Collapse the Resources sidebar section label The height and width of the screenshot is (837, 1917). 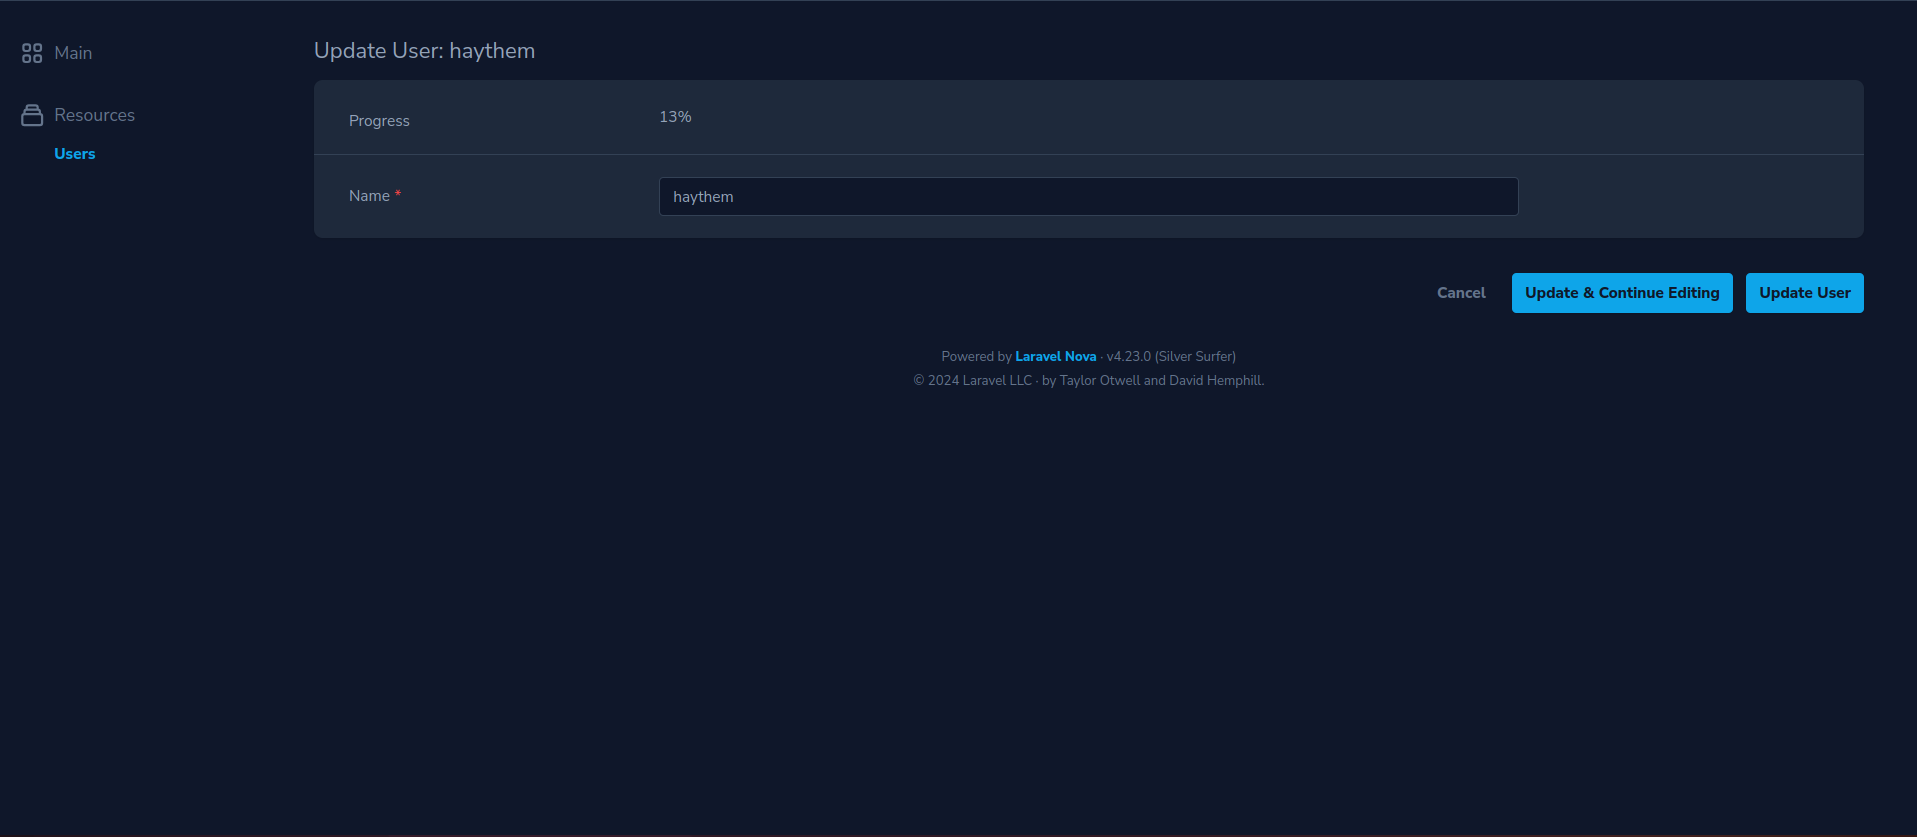[94, 115]
